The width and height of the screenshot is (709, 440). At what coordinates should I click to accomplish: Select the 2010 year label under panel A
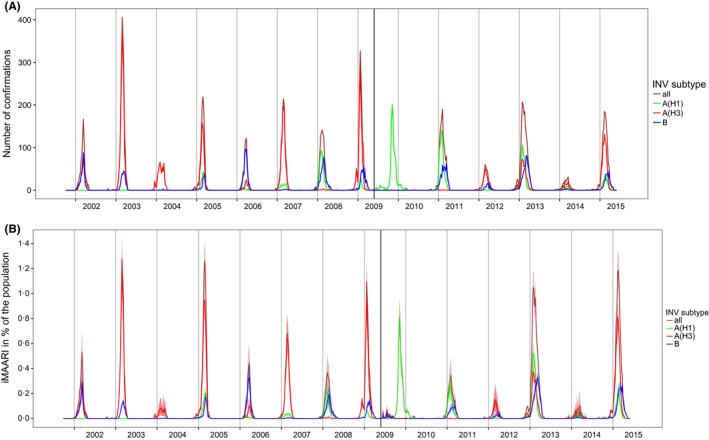tap(414, 206)
